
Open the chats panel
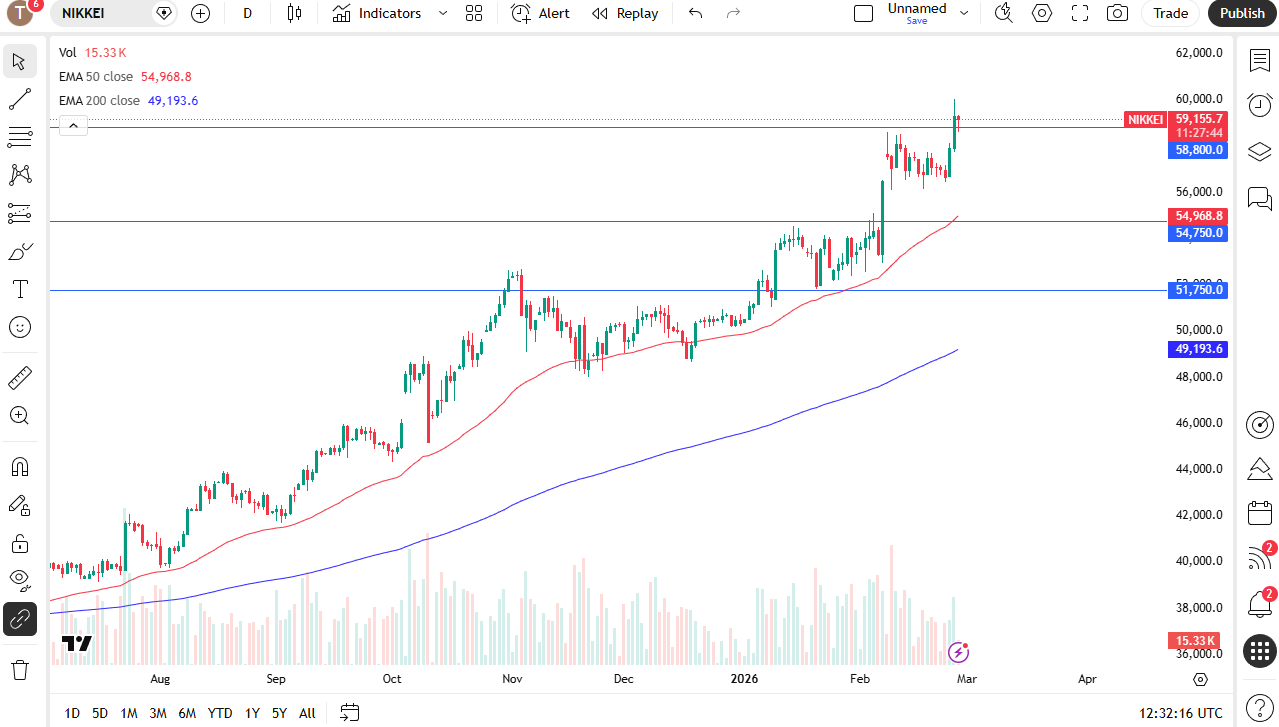click(1259, 197)
